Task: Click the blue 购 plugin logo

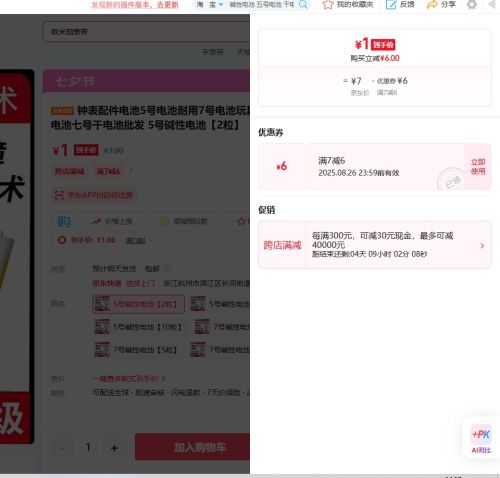Action: pyautogui.click(x=64, y=221)
